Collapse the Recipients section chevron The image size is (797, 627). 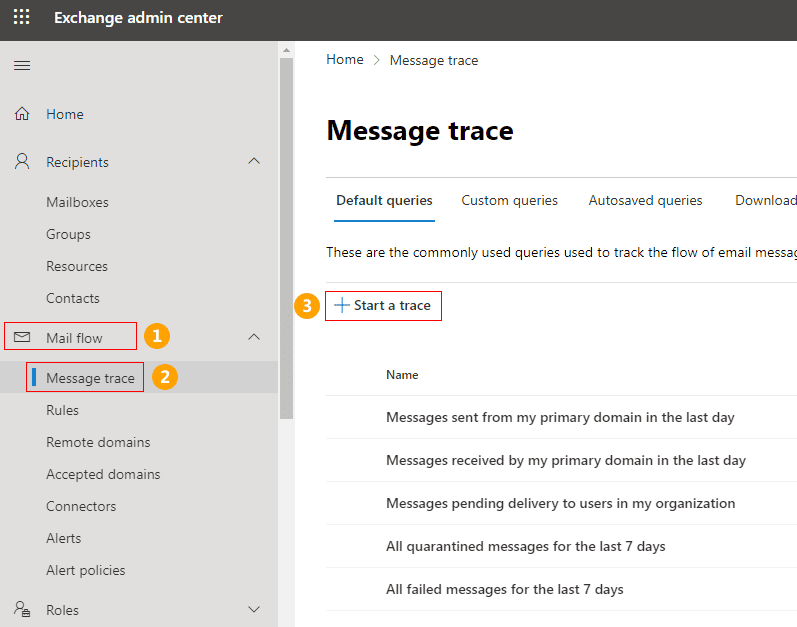click(254, 161)
